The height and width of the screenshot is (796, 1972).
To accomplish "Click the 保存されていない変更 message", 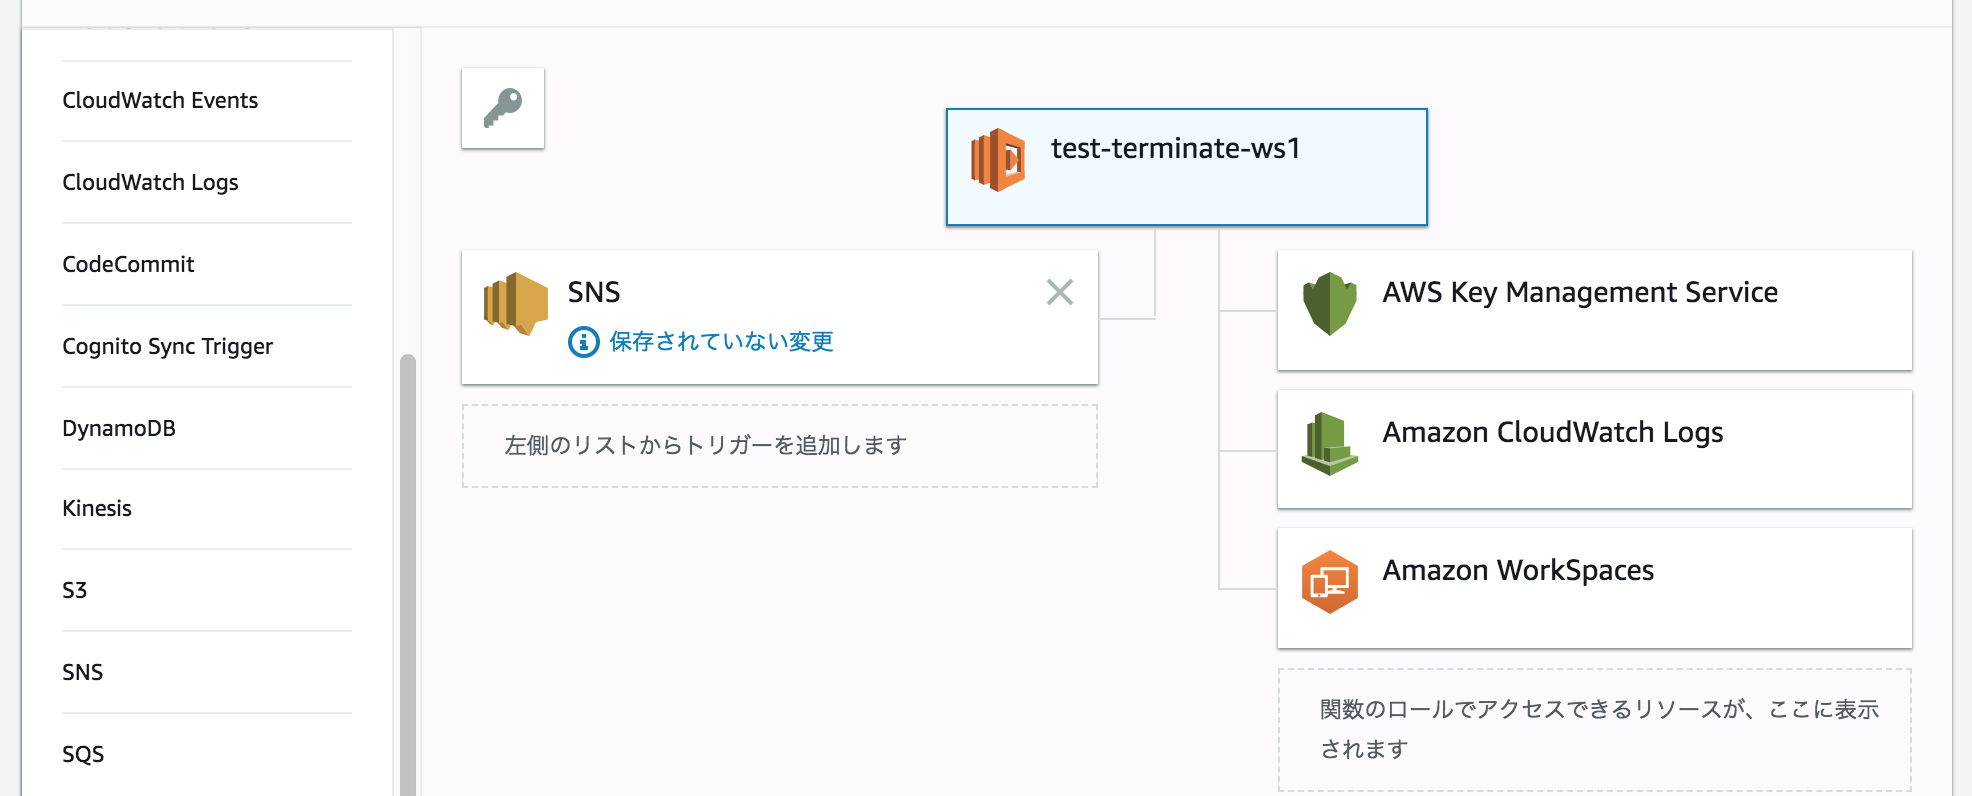I will click(x=721, y=342).
